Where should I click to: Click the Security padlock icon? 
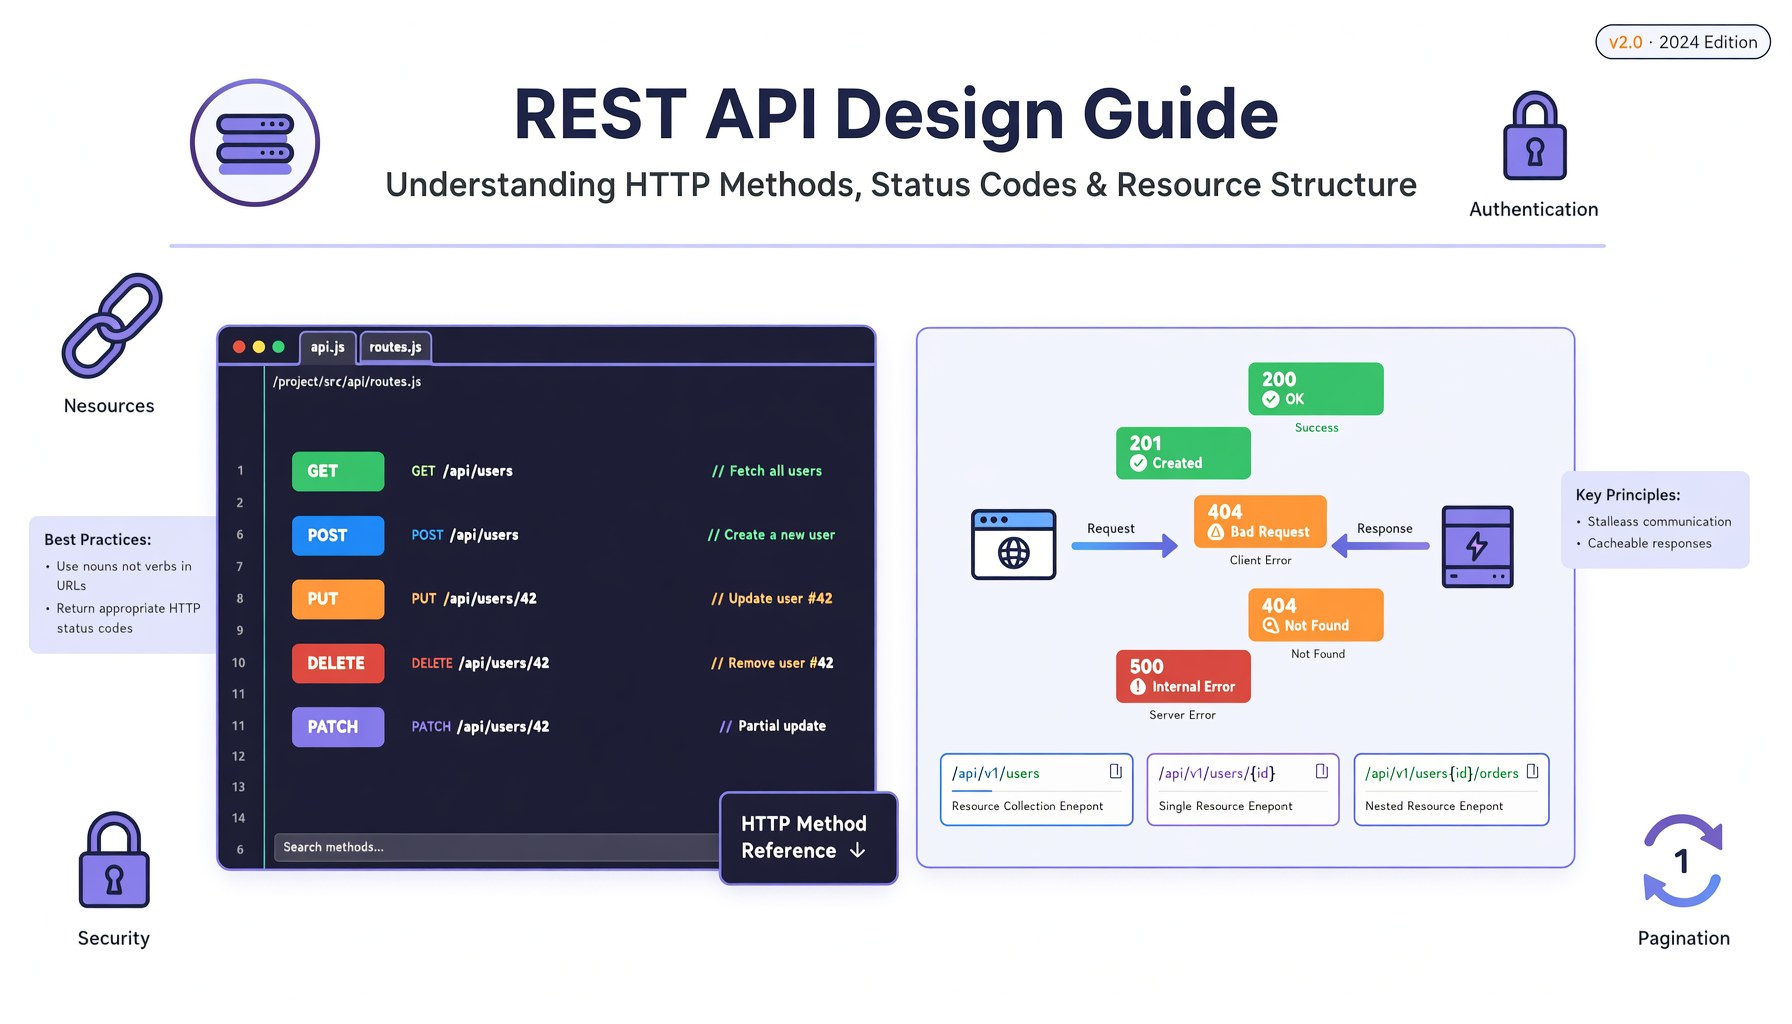[x=114, y=860]
